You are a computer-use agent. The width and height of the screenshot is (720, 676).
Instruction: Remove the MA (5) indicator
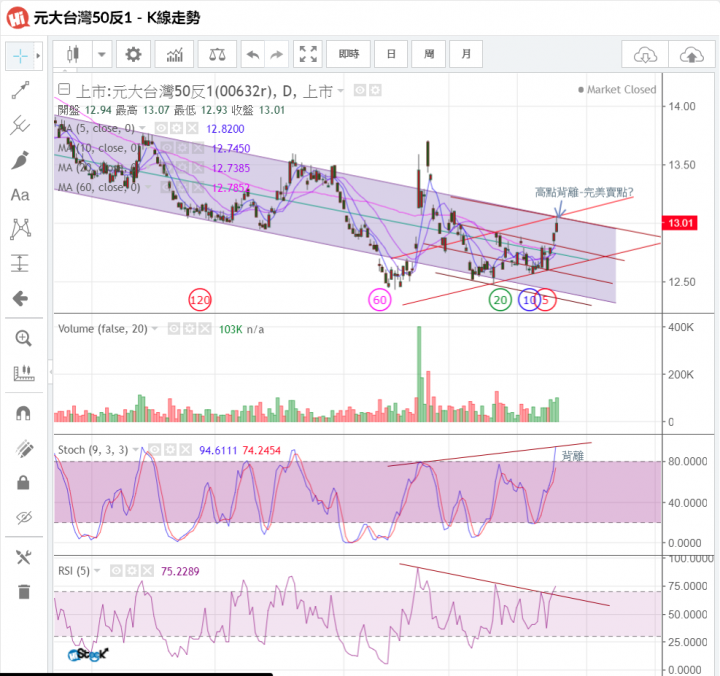192,128
